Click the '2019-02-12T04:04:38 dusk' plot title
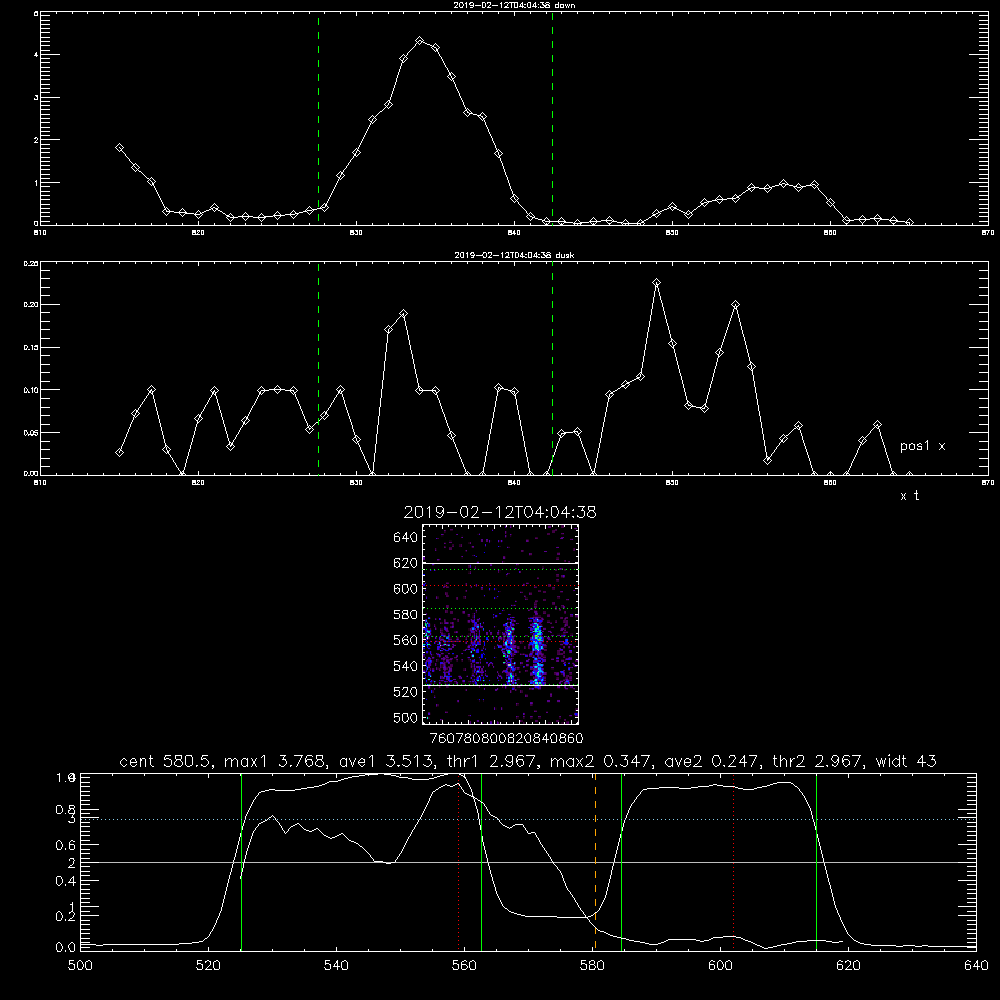1000x1000 pixels. click(x=514, y=255)
